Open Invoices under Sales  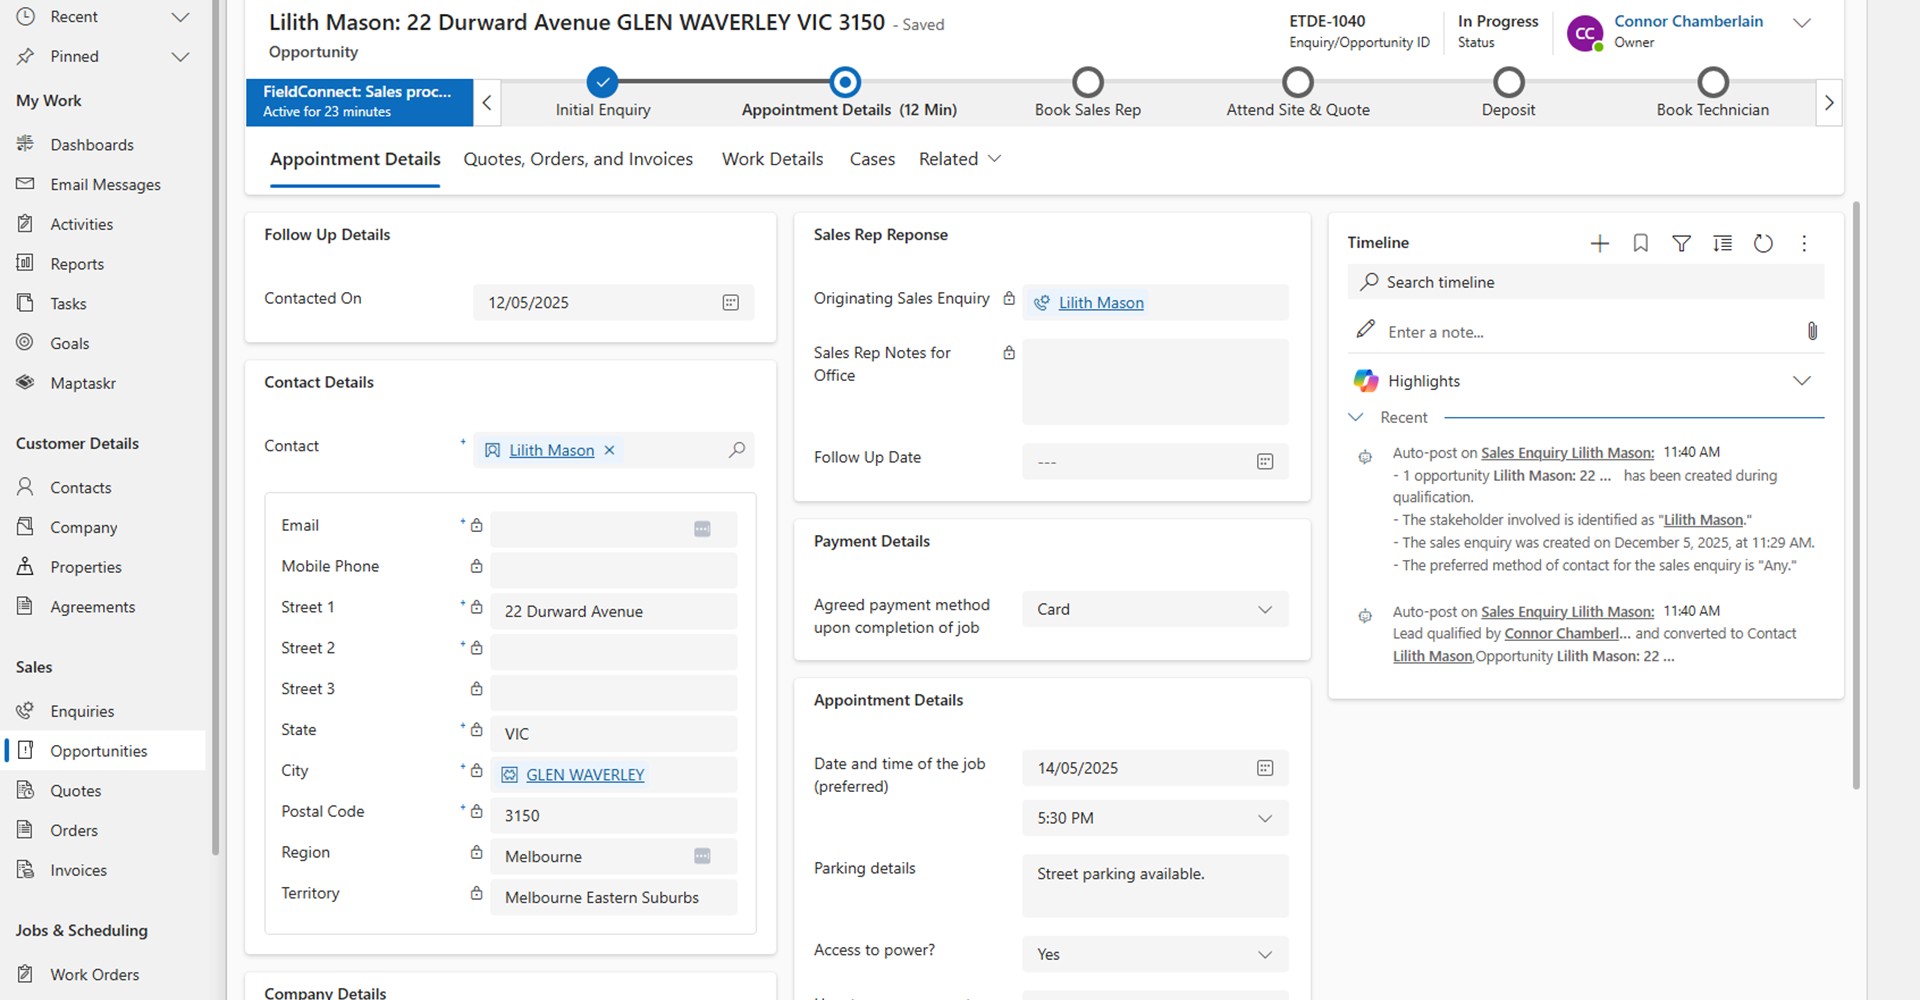[78, 871]
